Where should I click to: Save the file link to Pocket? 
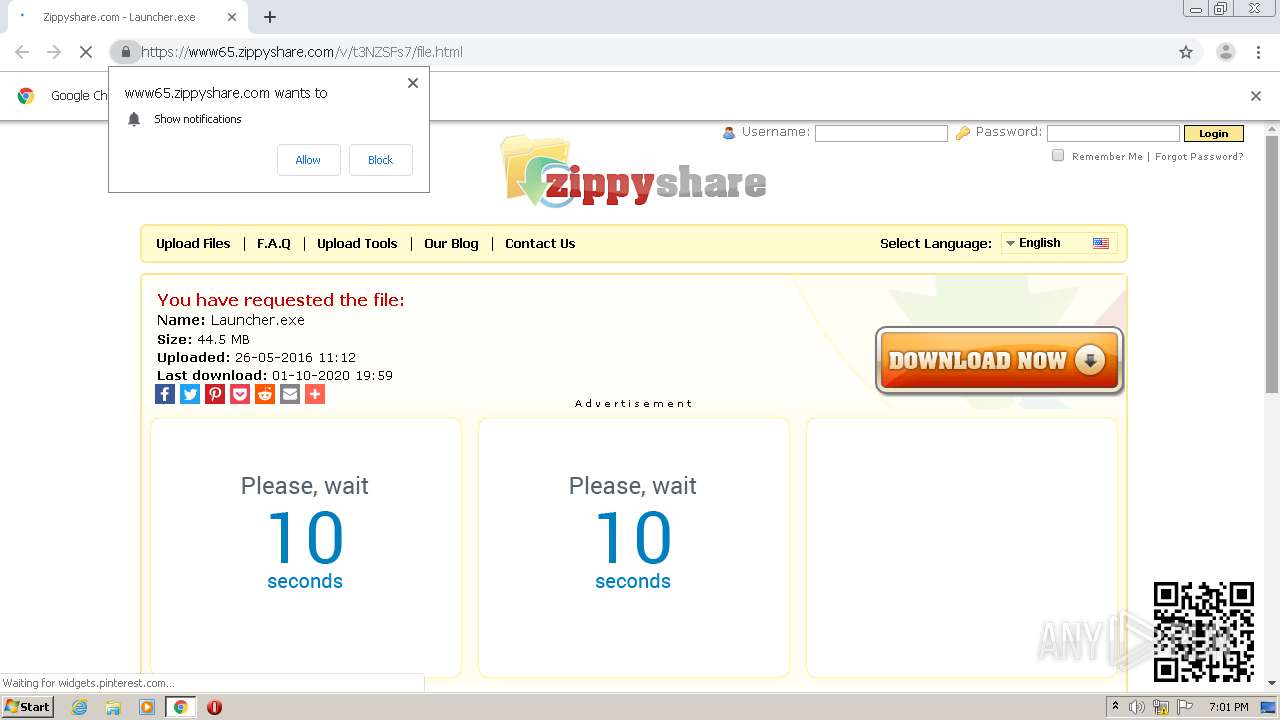[240, 394]
